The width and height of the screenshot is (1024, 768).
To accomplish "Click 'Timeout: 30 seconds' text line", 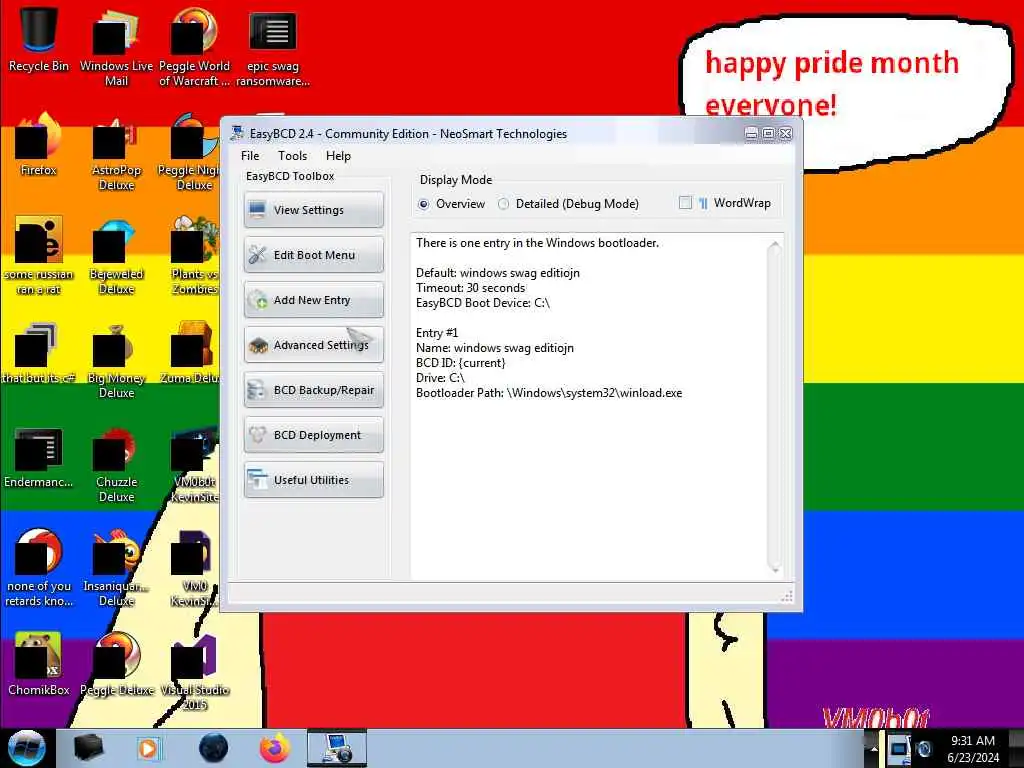I will click(x=470, y=288).
